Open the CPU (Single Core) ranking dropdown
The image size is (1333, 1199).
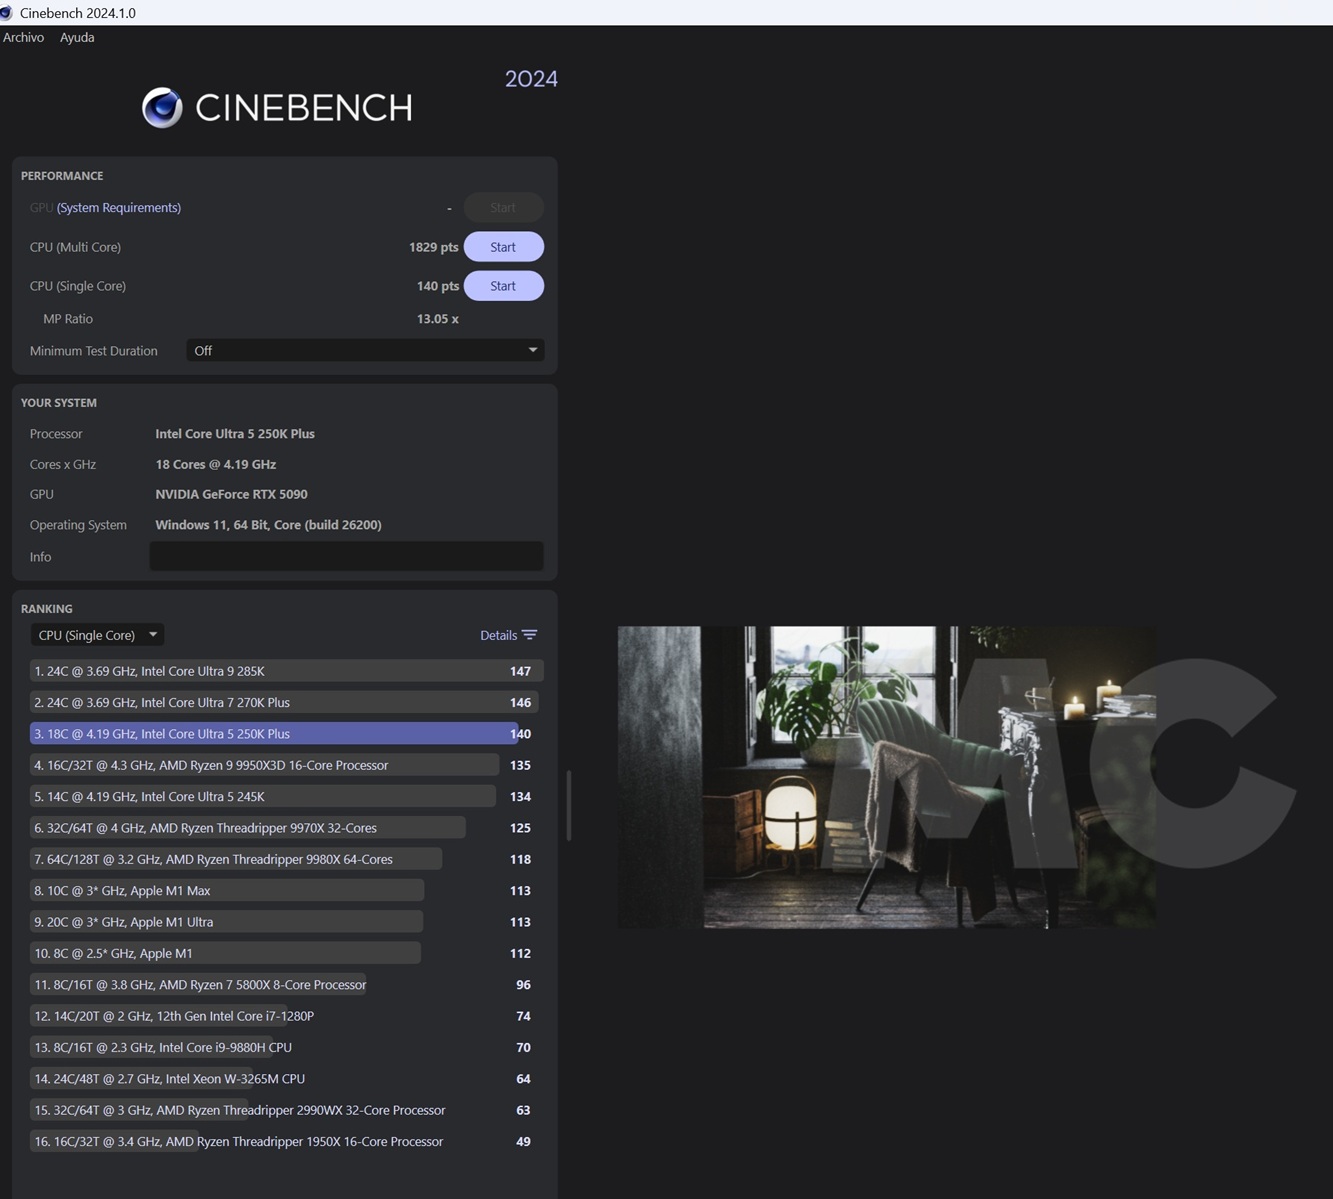coord(96,635)
